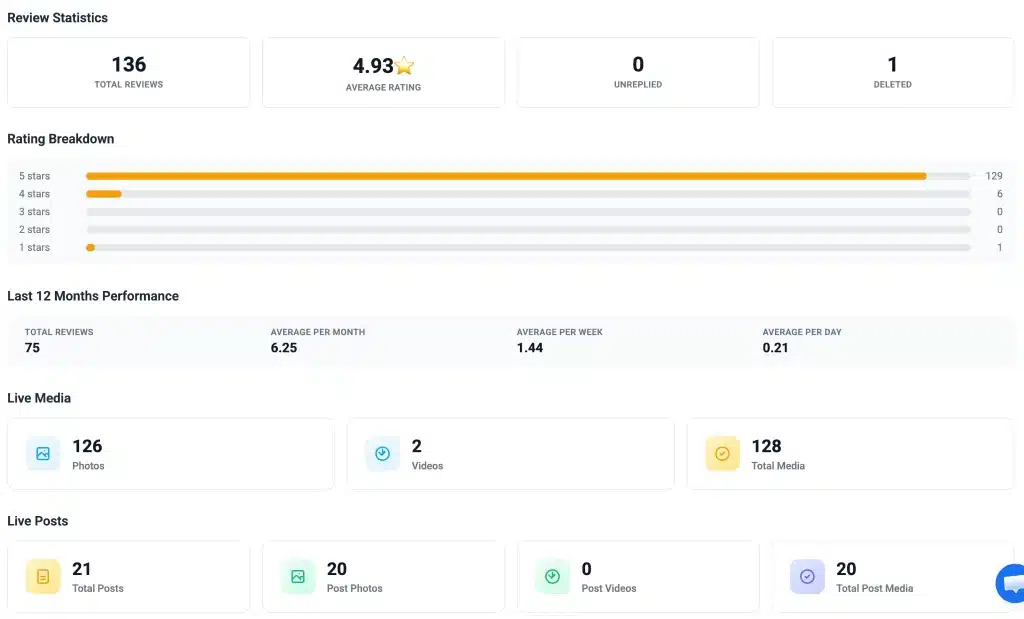Click the Total Media checkmark icon
Image resolution: width=1024 pixels, height=619 pixels.
722,454
